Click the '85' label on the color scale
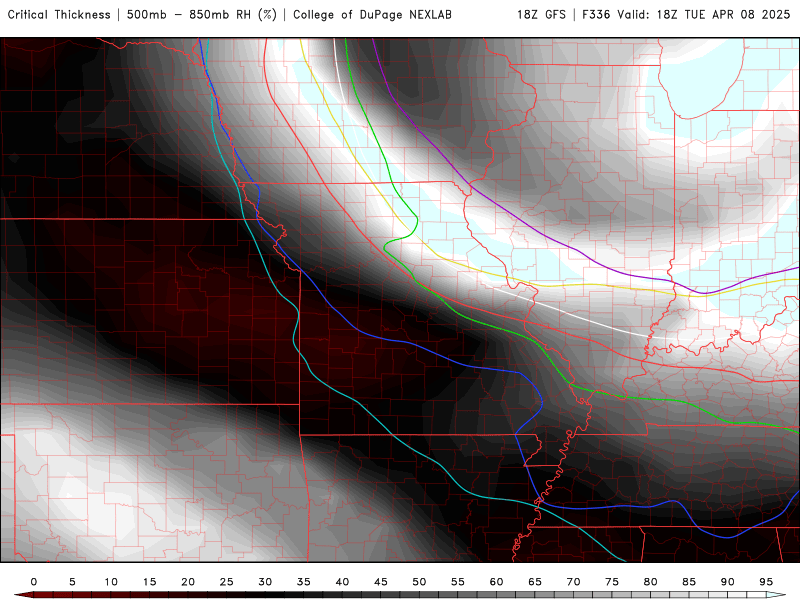 [689, 582]
